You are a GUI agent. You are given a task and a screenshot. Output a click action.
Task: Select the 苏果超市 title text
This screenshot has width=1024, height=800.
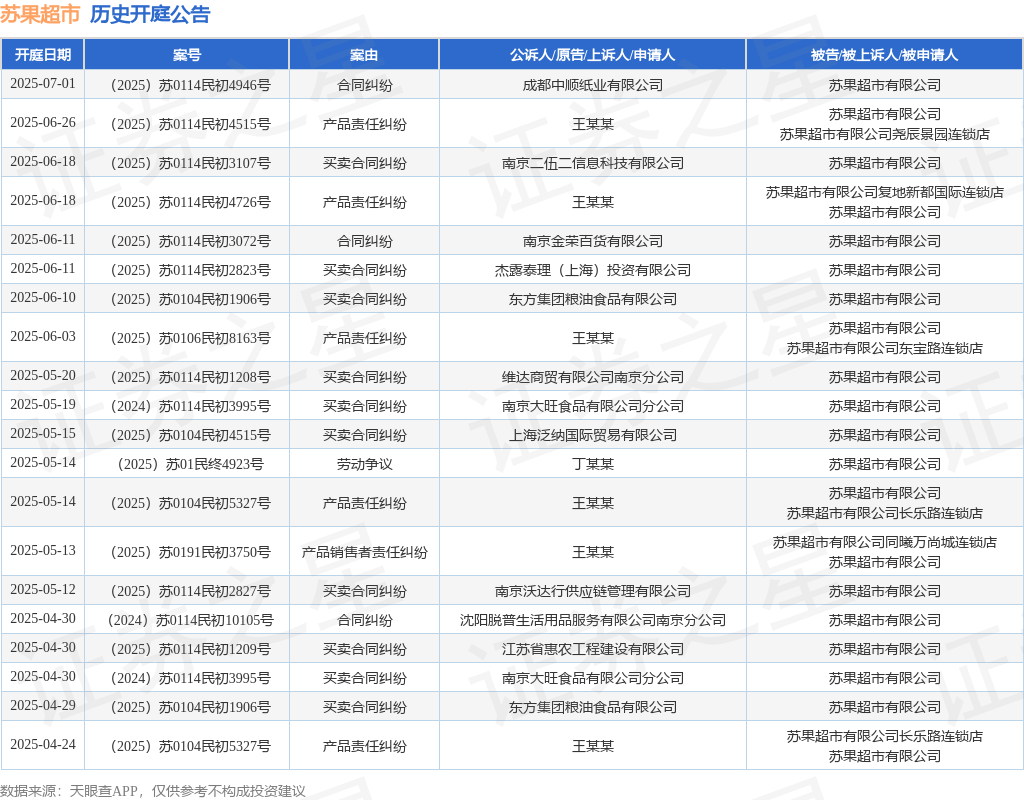point(40,14)
